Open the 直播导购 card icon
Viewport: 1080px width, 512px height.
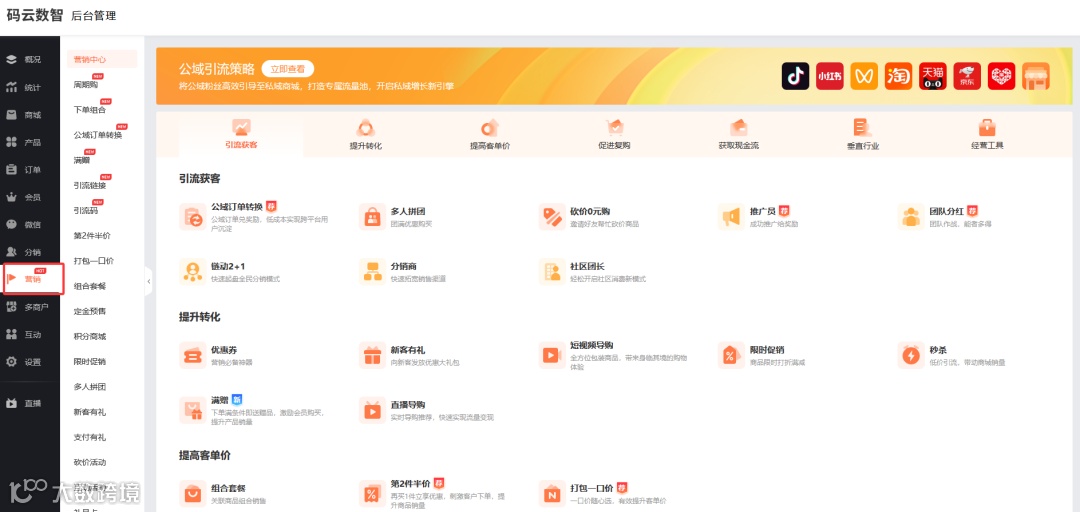(x=372, y=410)
